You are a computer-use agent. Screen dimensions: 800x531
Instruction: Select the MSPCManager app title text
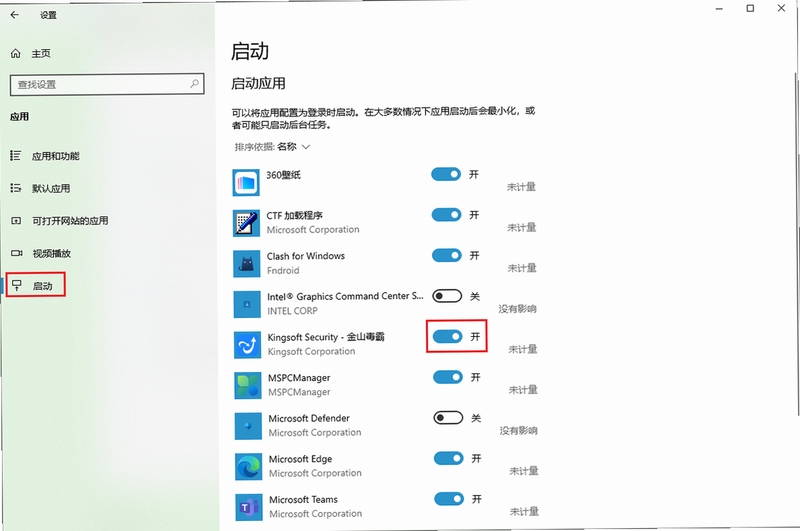coord(299,378)
